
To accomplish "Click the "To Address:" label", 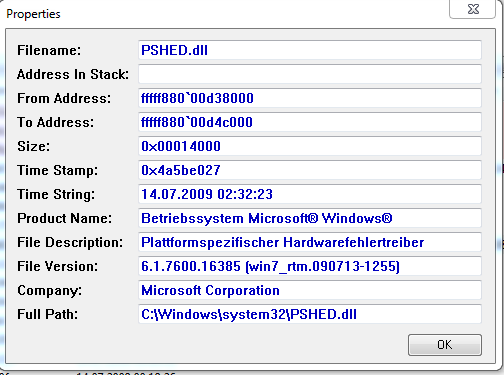I will tap(56, 122).
